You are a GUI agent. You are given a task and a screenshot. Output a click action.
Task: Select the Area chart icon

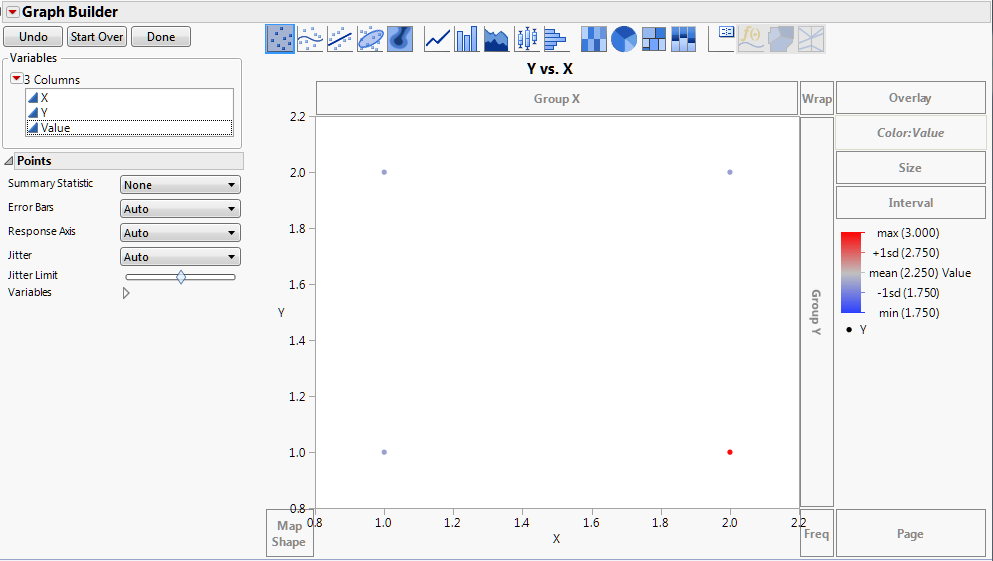point(496,39)
